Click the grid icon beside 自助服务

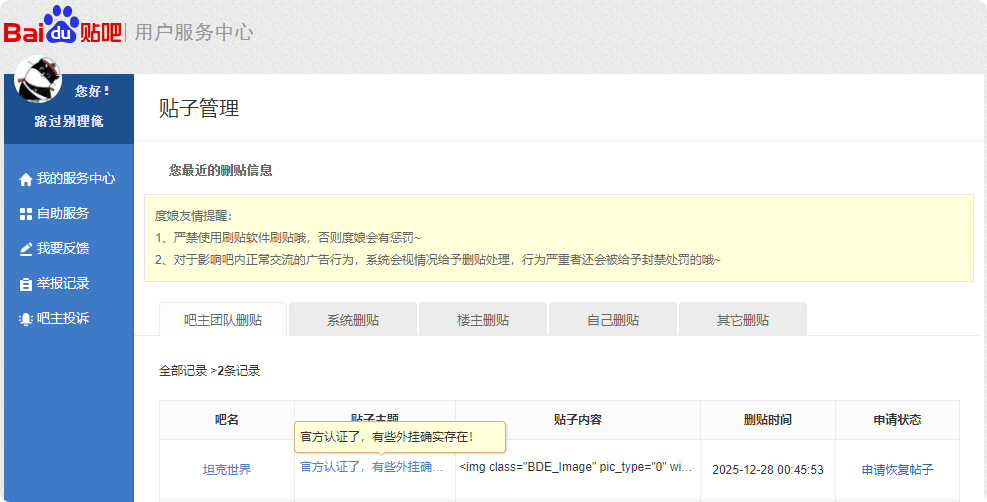(x=26, y=214)
